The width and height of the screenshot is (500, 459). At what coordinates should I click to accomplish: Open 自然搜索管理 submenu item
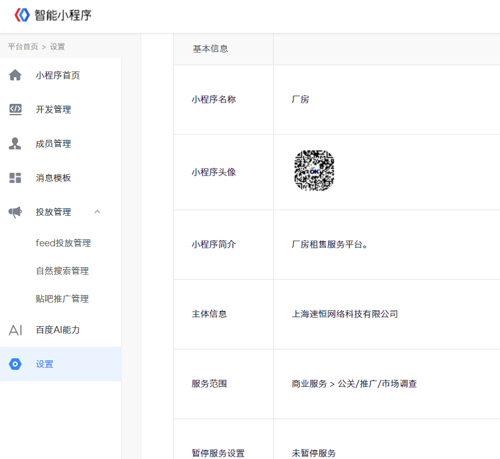tap(62, 271)
